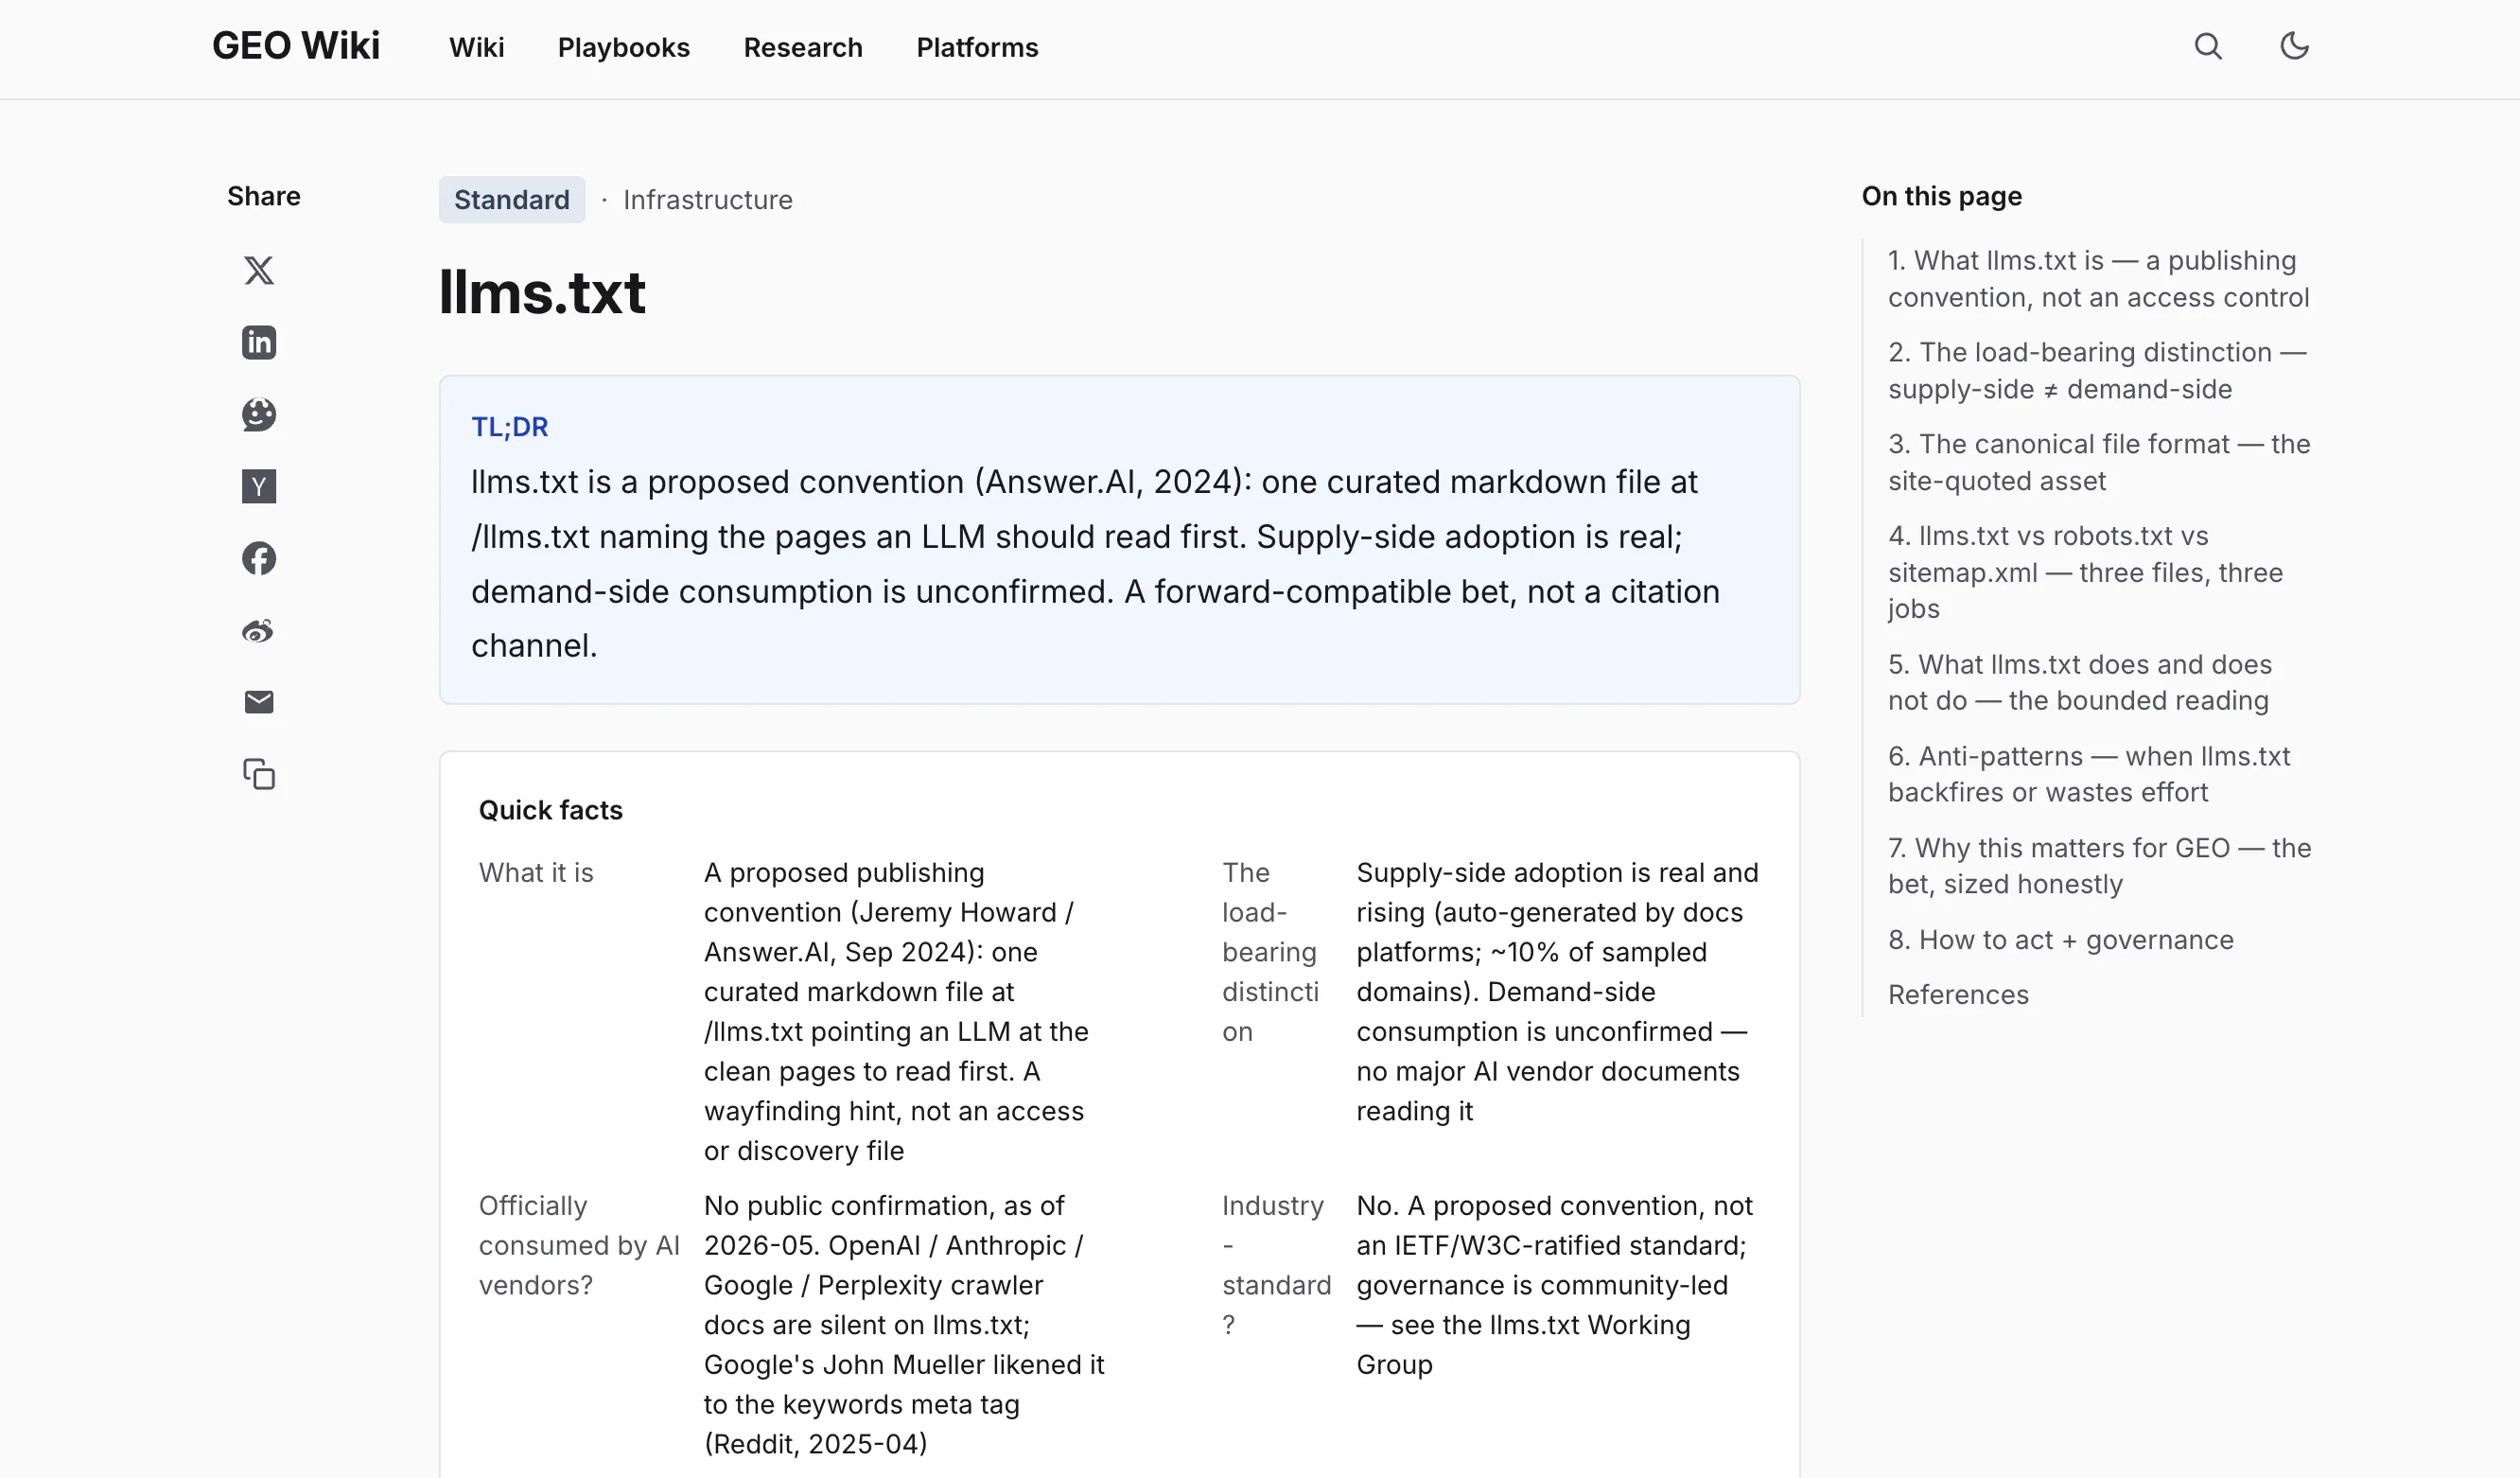This screenshot has width=2520, height=1478.
Task: Jump to the References section
Action: (x=1958, y=995)
